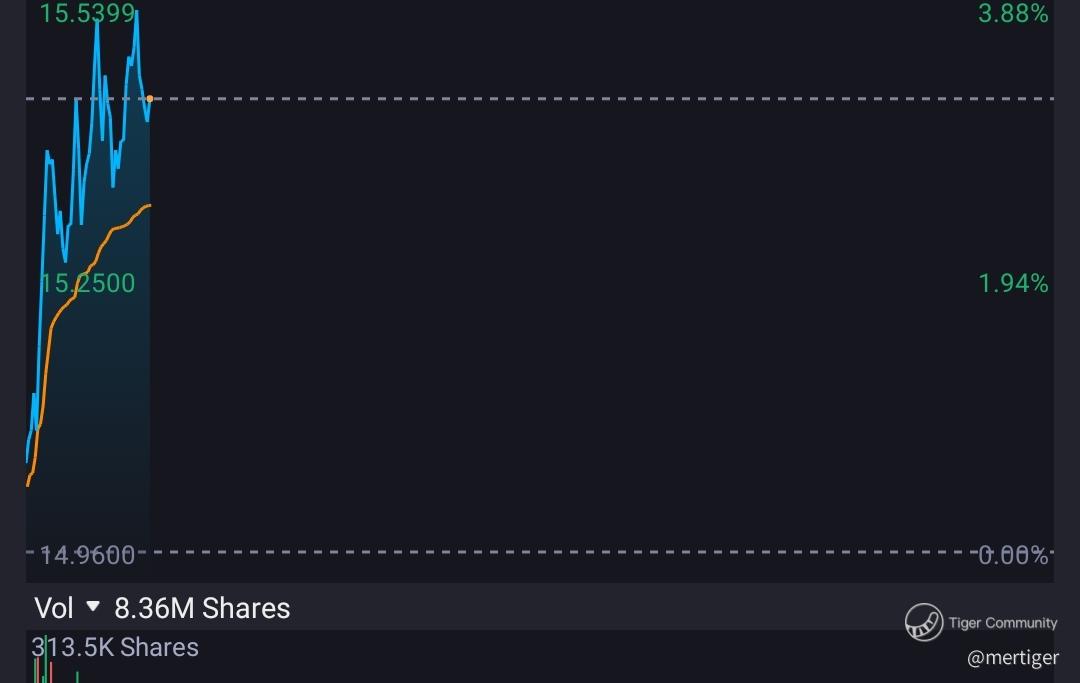Click the 3.88% percentage axis label
The width and height of the screenshot is (1080, 683).
pyautogui.click(x=1013, y=13)
